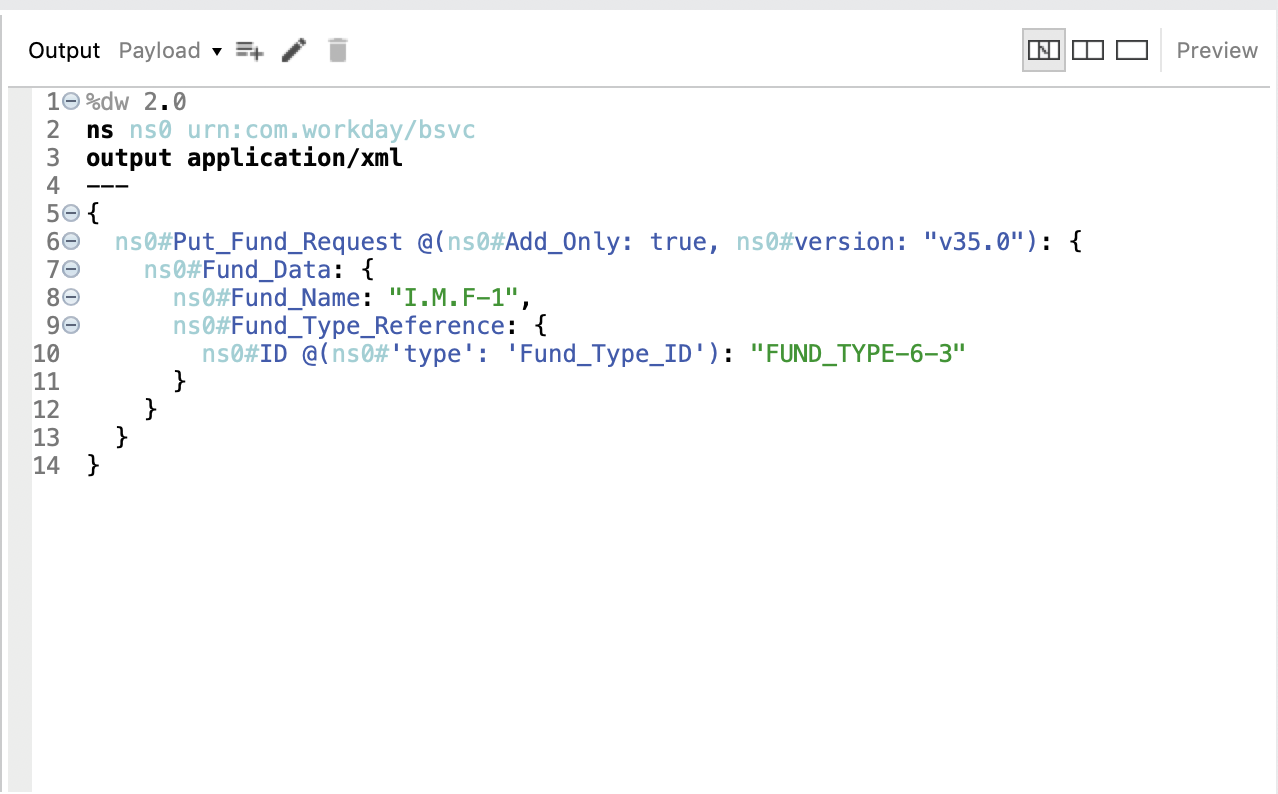Delete the Payload transform with the trash icon
Viewport: 1278px width, 794px height.
337,49
